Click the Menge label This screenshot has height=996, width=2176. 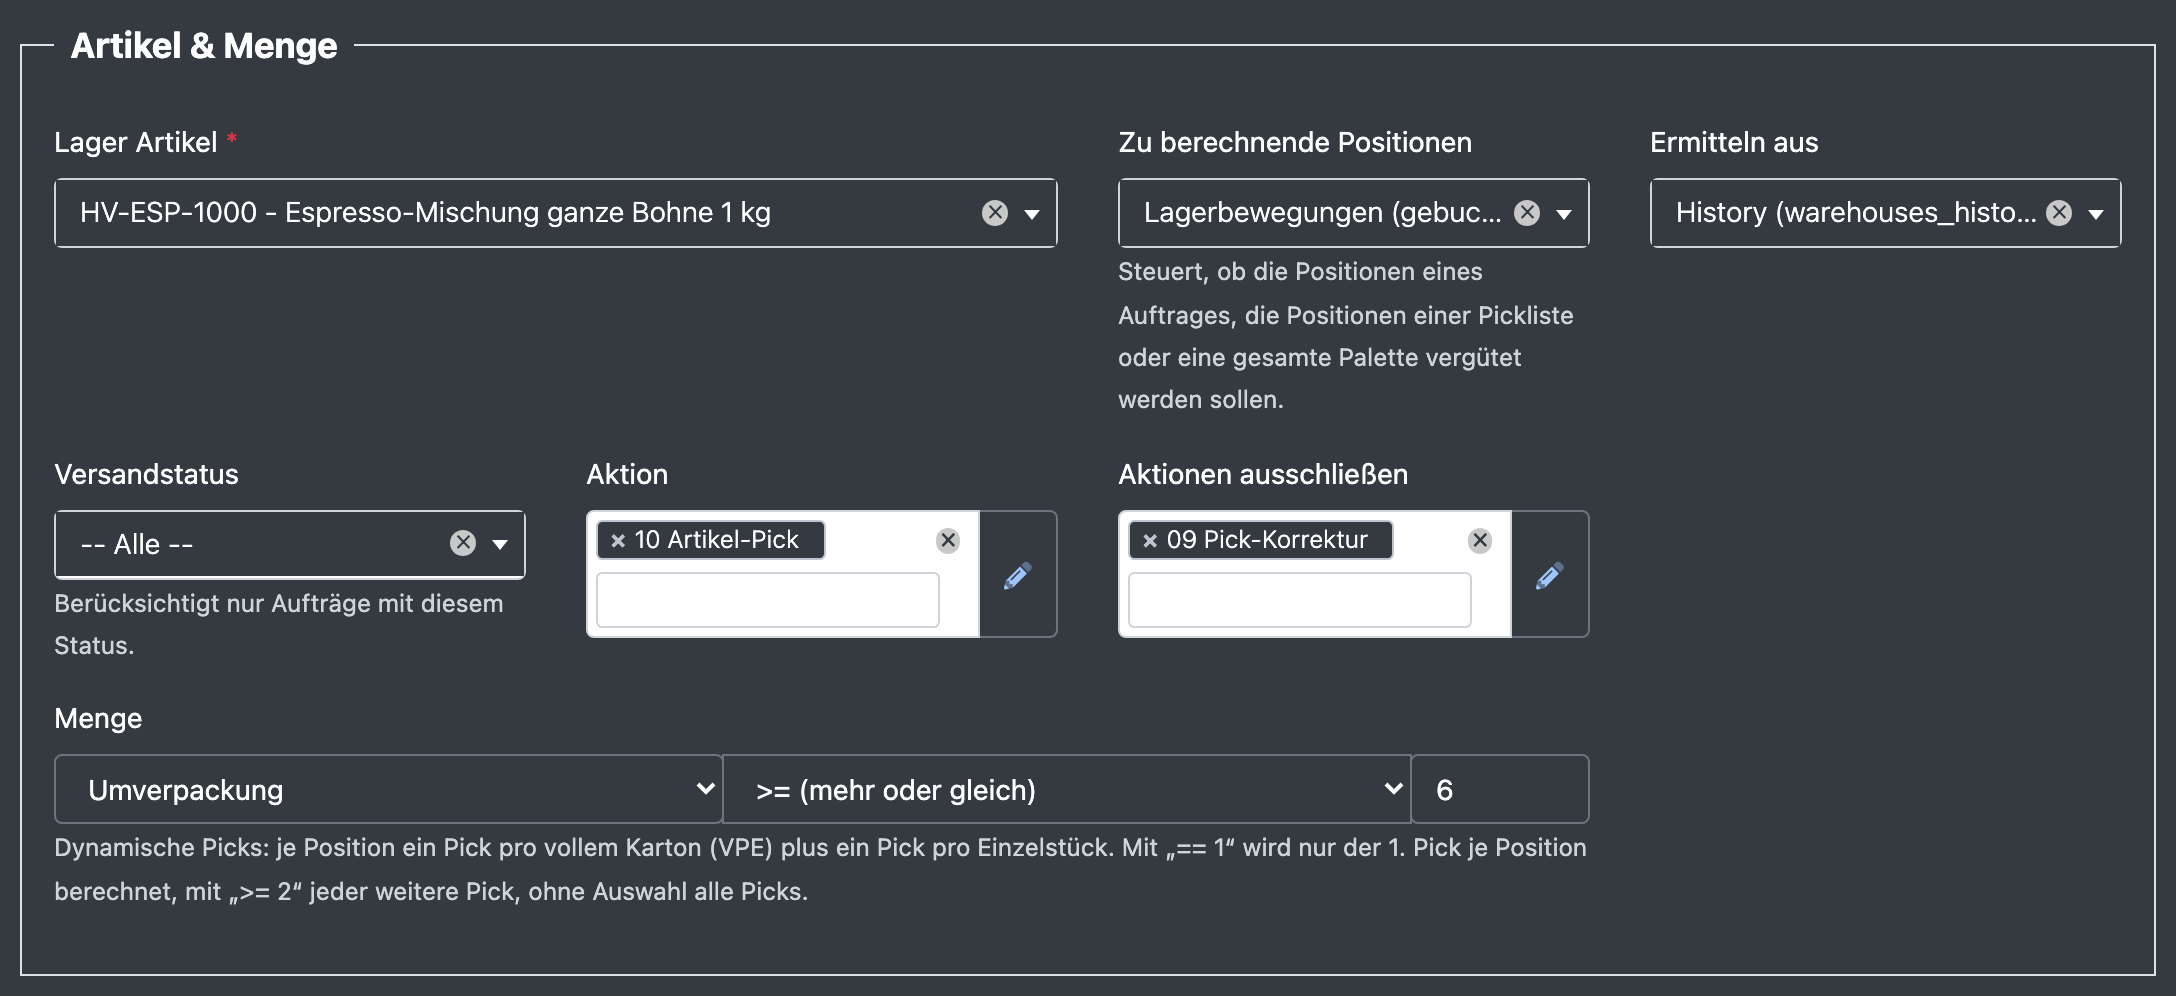pos(98,718)
